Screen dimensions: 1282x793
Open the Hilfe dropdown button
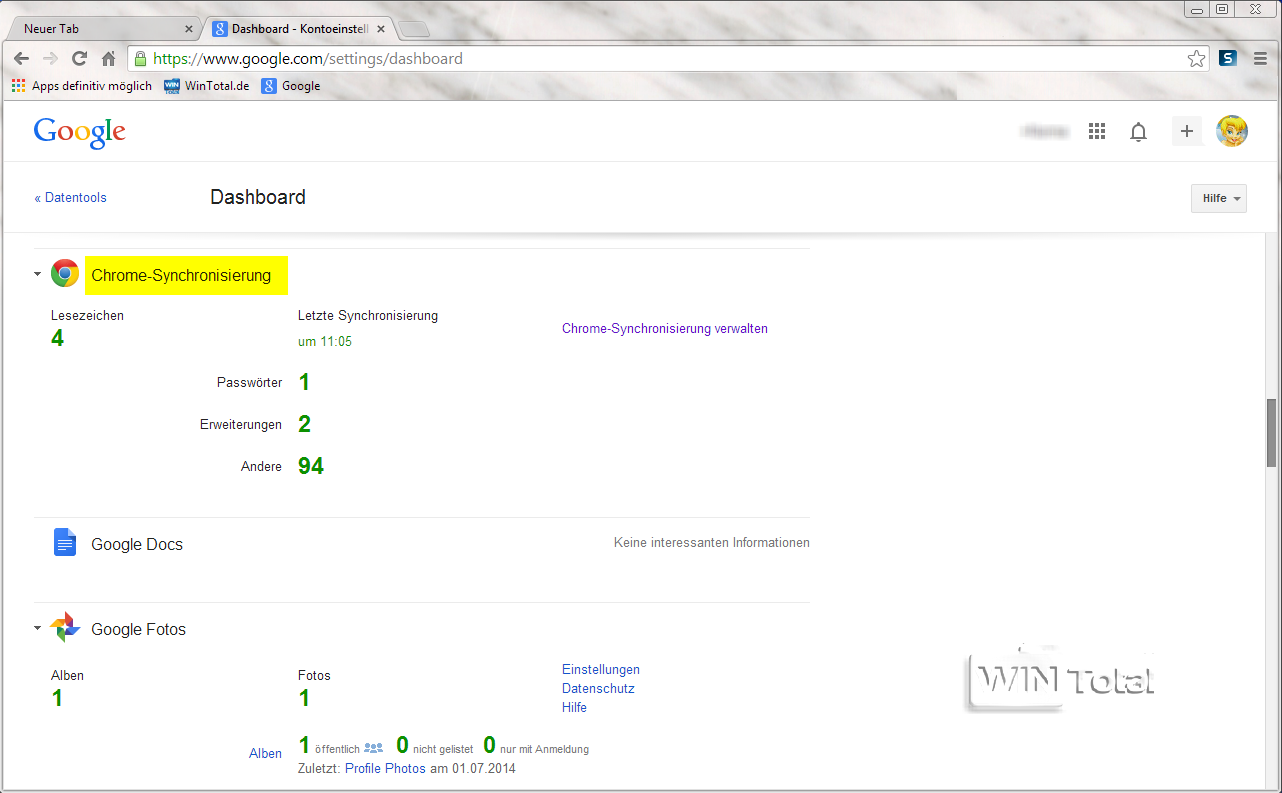pos(1219,198)
